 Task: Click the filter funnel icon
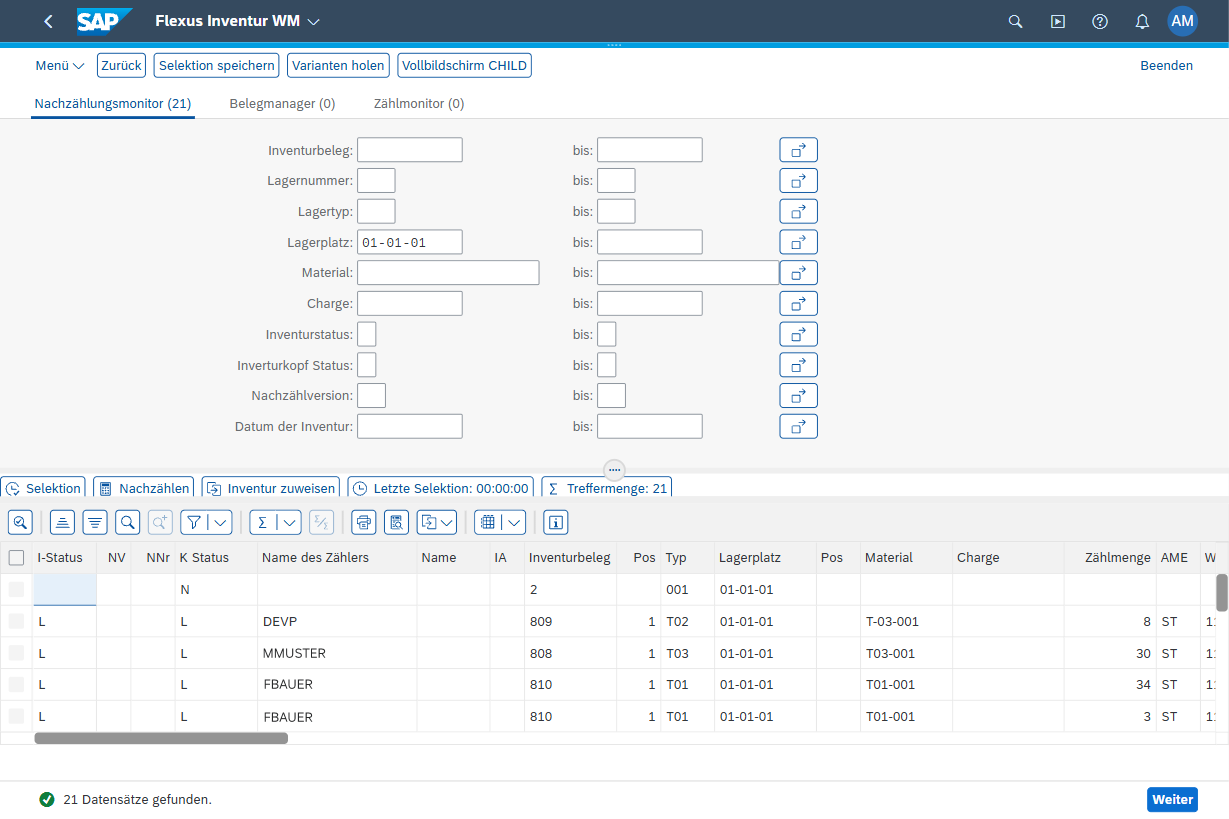point(194,522)
